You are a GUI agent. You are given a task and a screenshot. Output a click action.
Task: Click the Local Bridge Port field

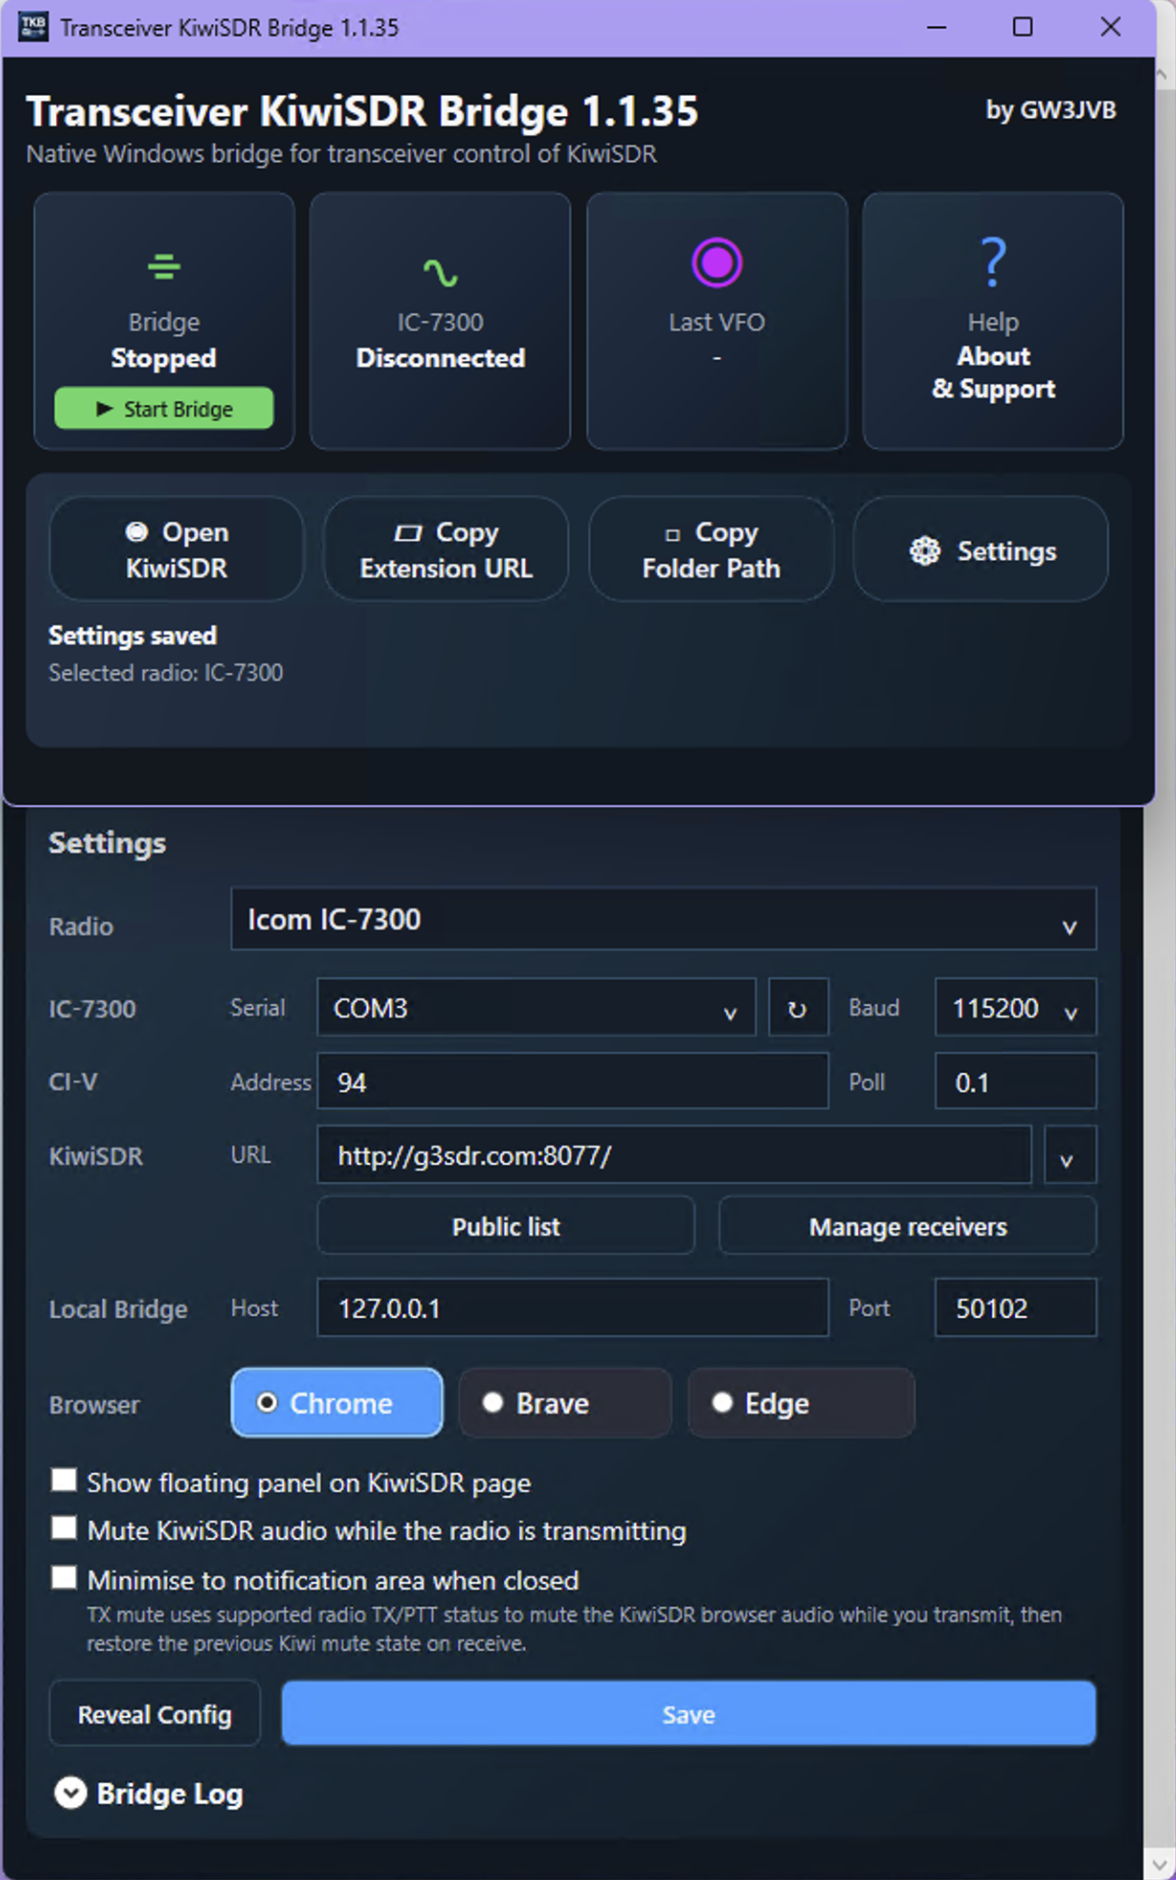(1016, 1308)
